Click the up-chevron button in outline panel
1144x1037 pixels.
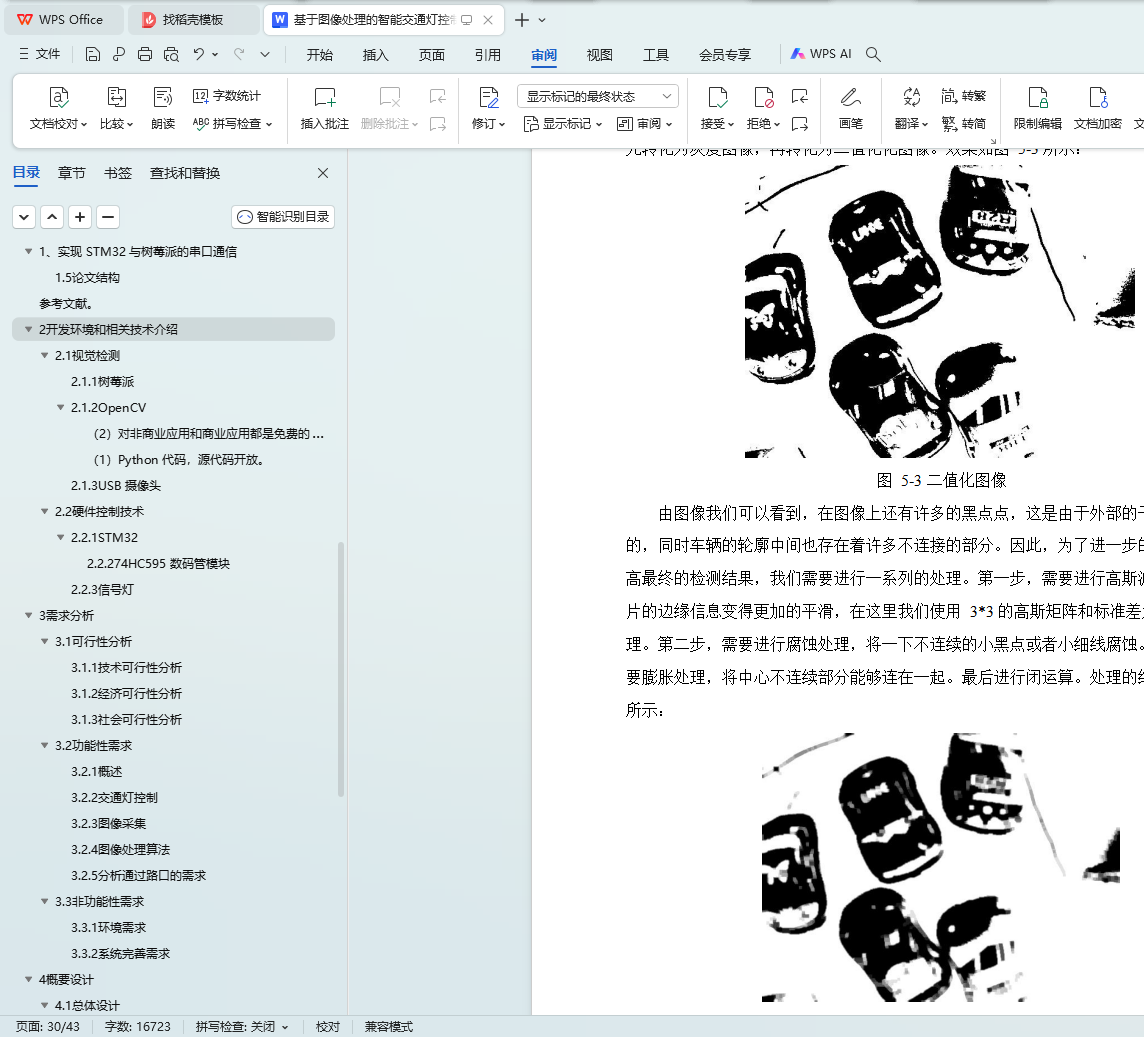coord(52,217)
